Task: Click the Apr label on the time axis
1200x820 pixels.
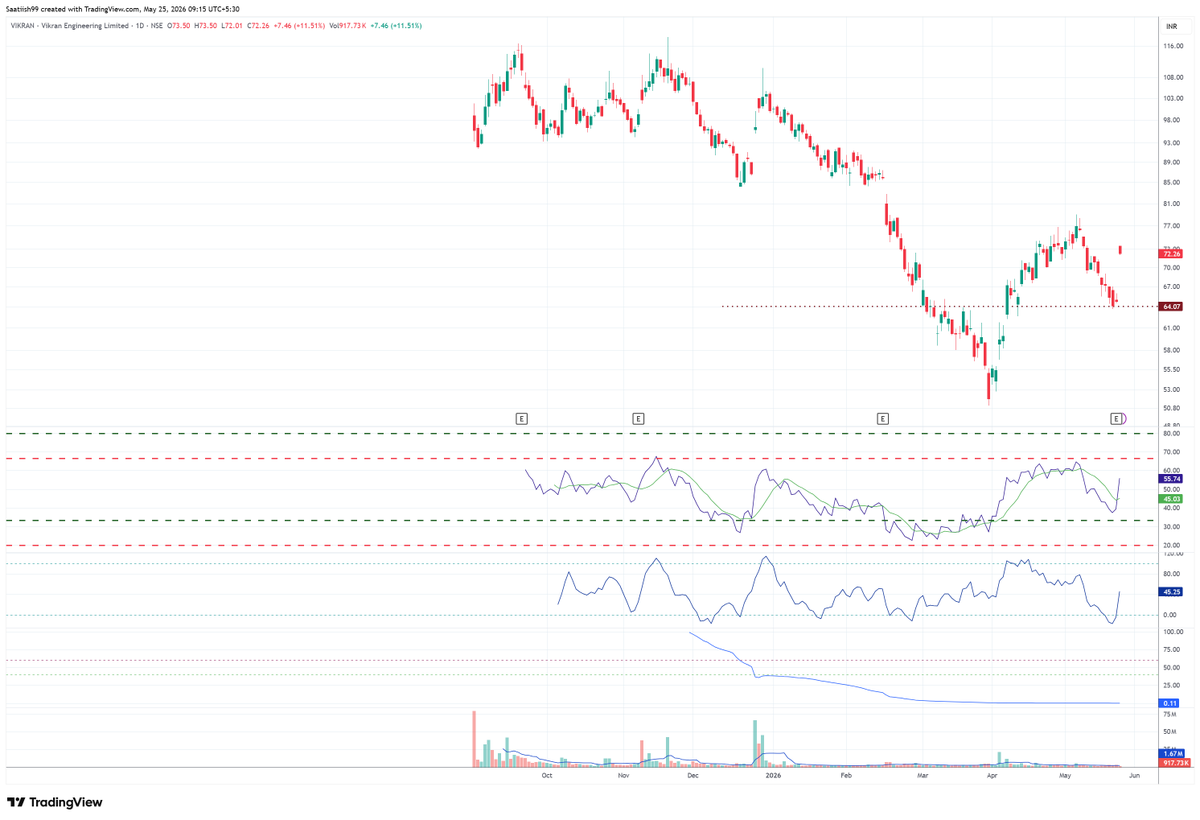Action: click(992, 775)
